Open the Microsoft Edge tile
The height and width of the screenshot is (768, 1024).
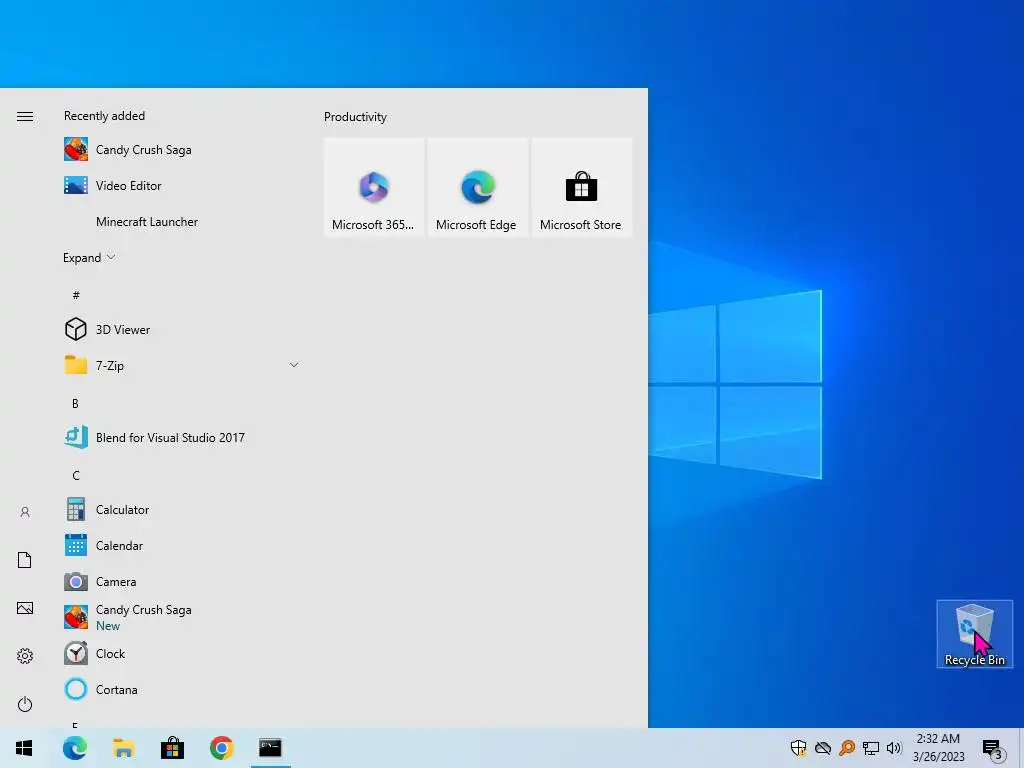(477, 187)
